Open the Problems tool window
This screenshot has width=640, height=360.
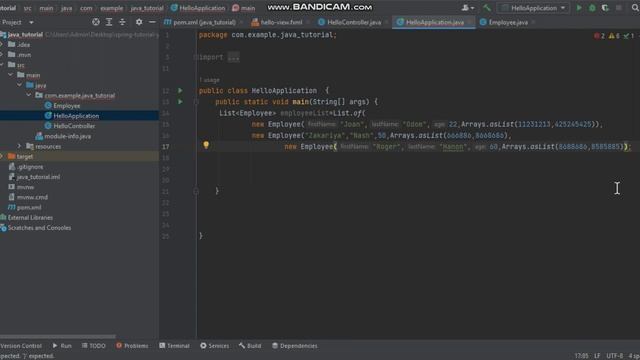132,346
